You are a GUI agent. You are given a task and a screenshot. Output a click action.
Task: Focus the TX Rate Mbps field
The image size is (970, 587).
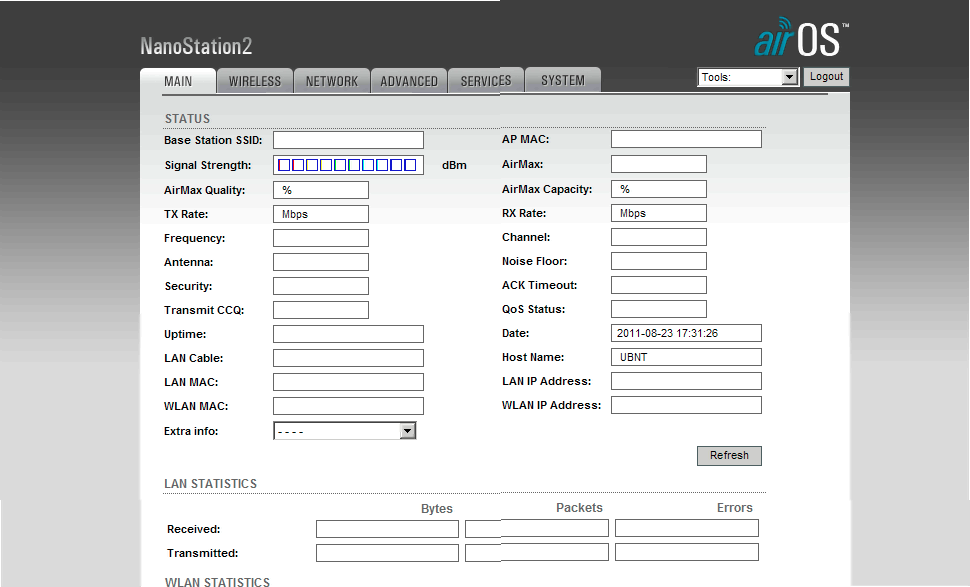[320, 214]
